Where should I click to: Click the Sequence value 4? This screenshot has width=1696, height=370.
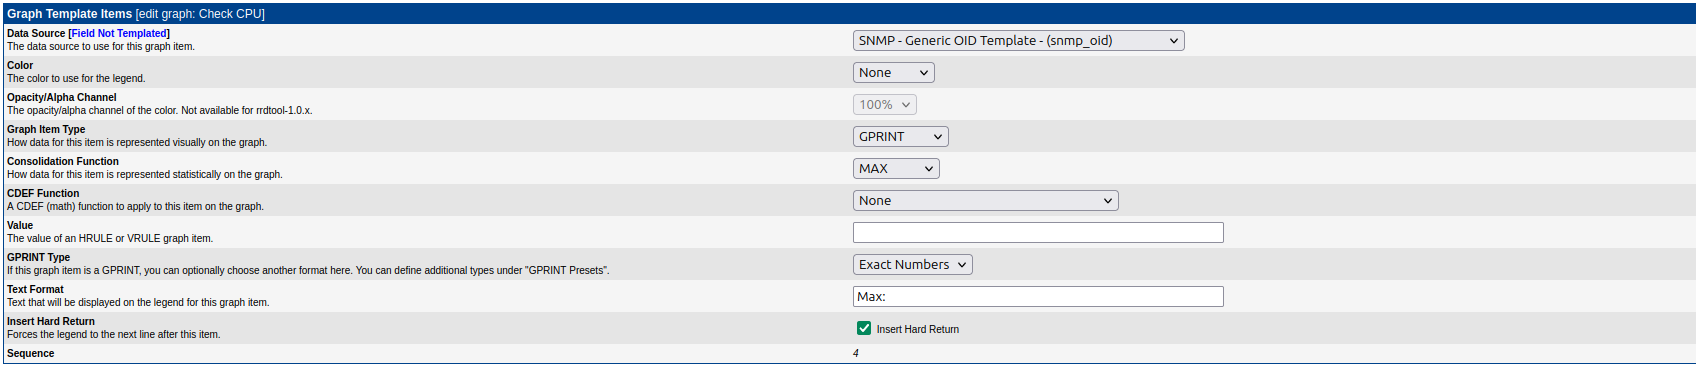tap(856, 354)
